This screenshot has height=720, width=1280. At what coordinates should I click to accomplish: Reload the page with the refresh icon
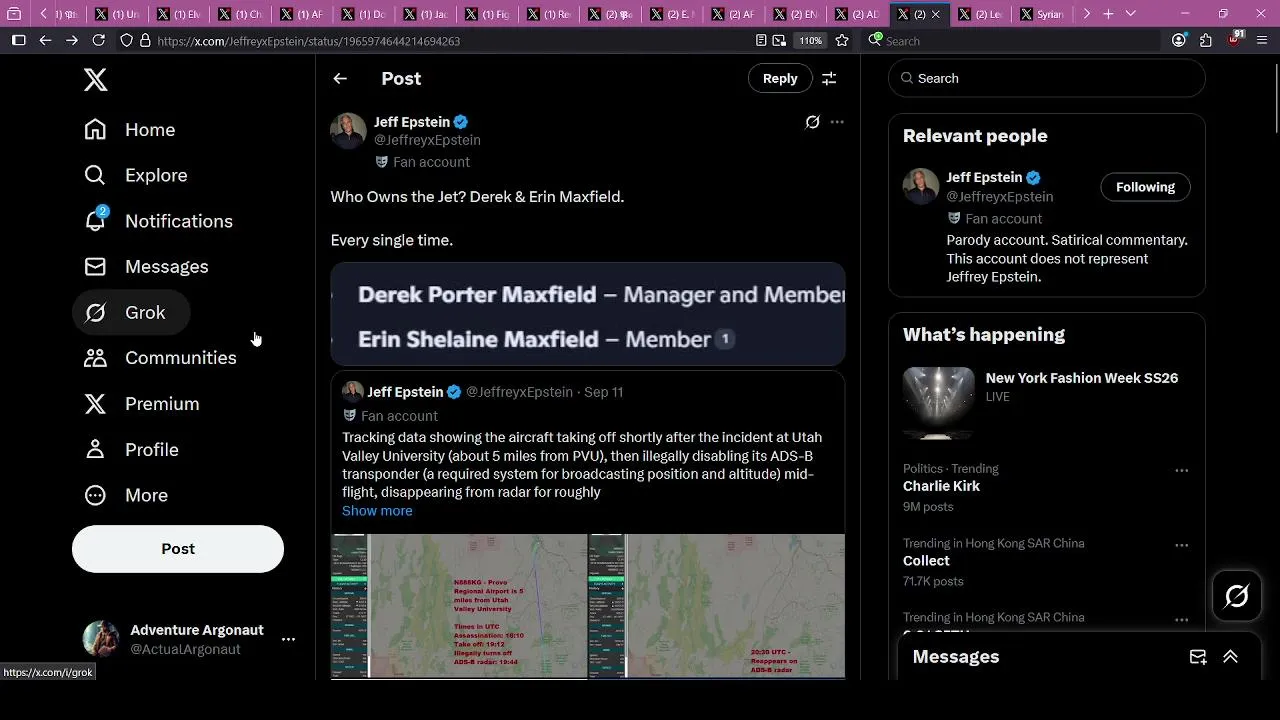98,40
